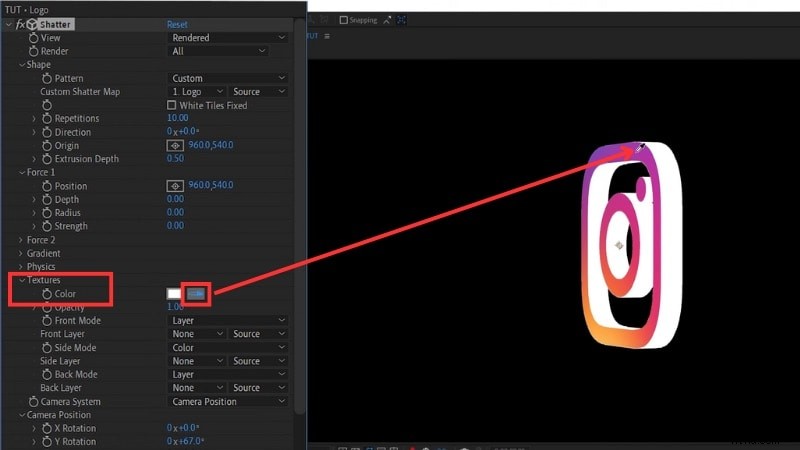Click the Origin point crosshair button
The width and height of the screenshot is (800, 450).
[x=175, y=145]
